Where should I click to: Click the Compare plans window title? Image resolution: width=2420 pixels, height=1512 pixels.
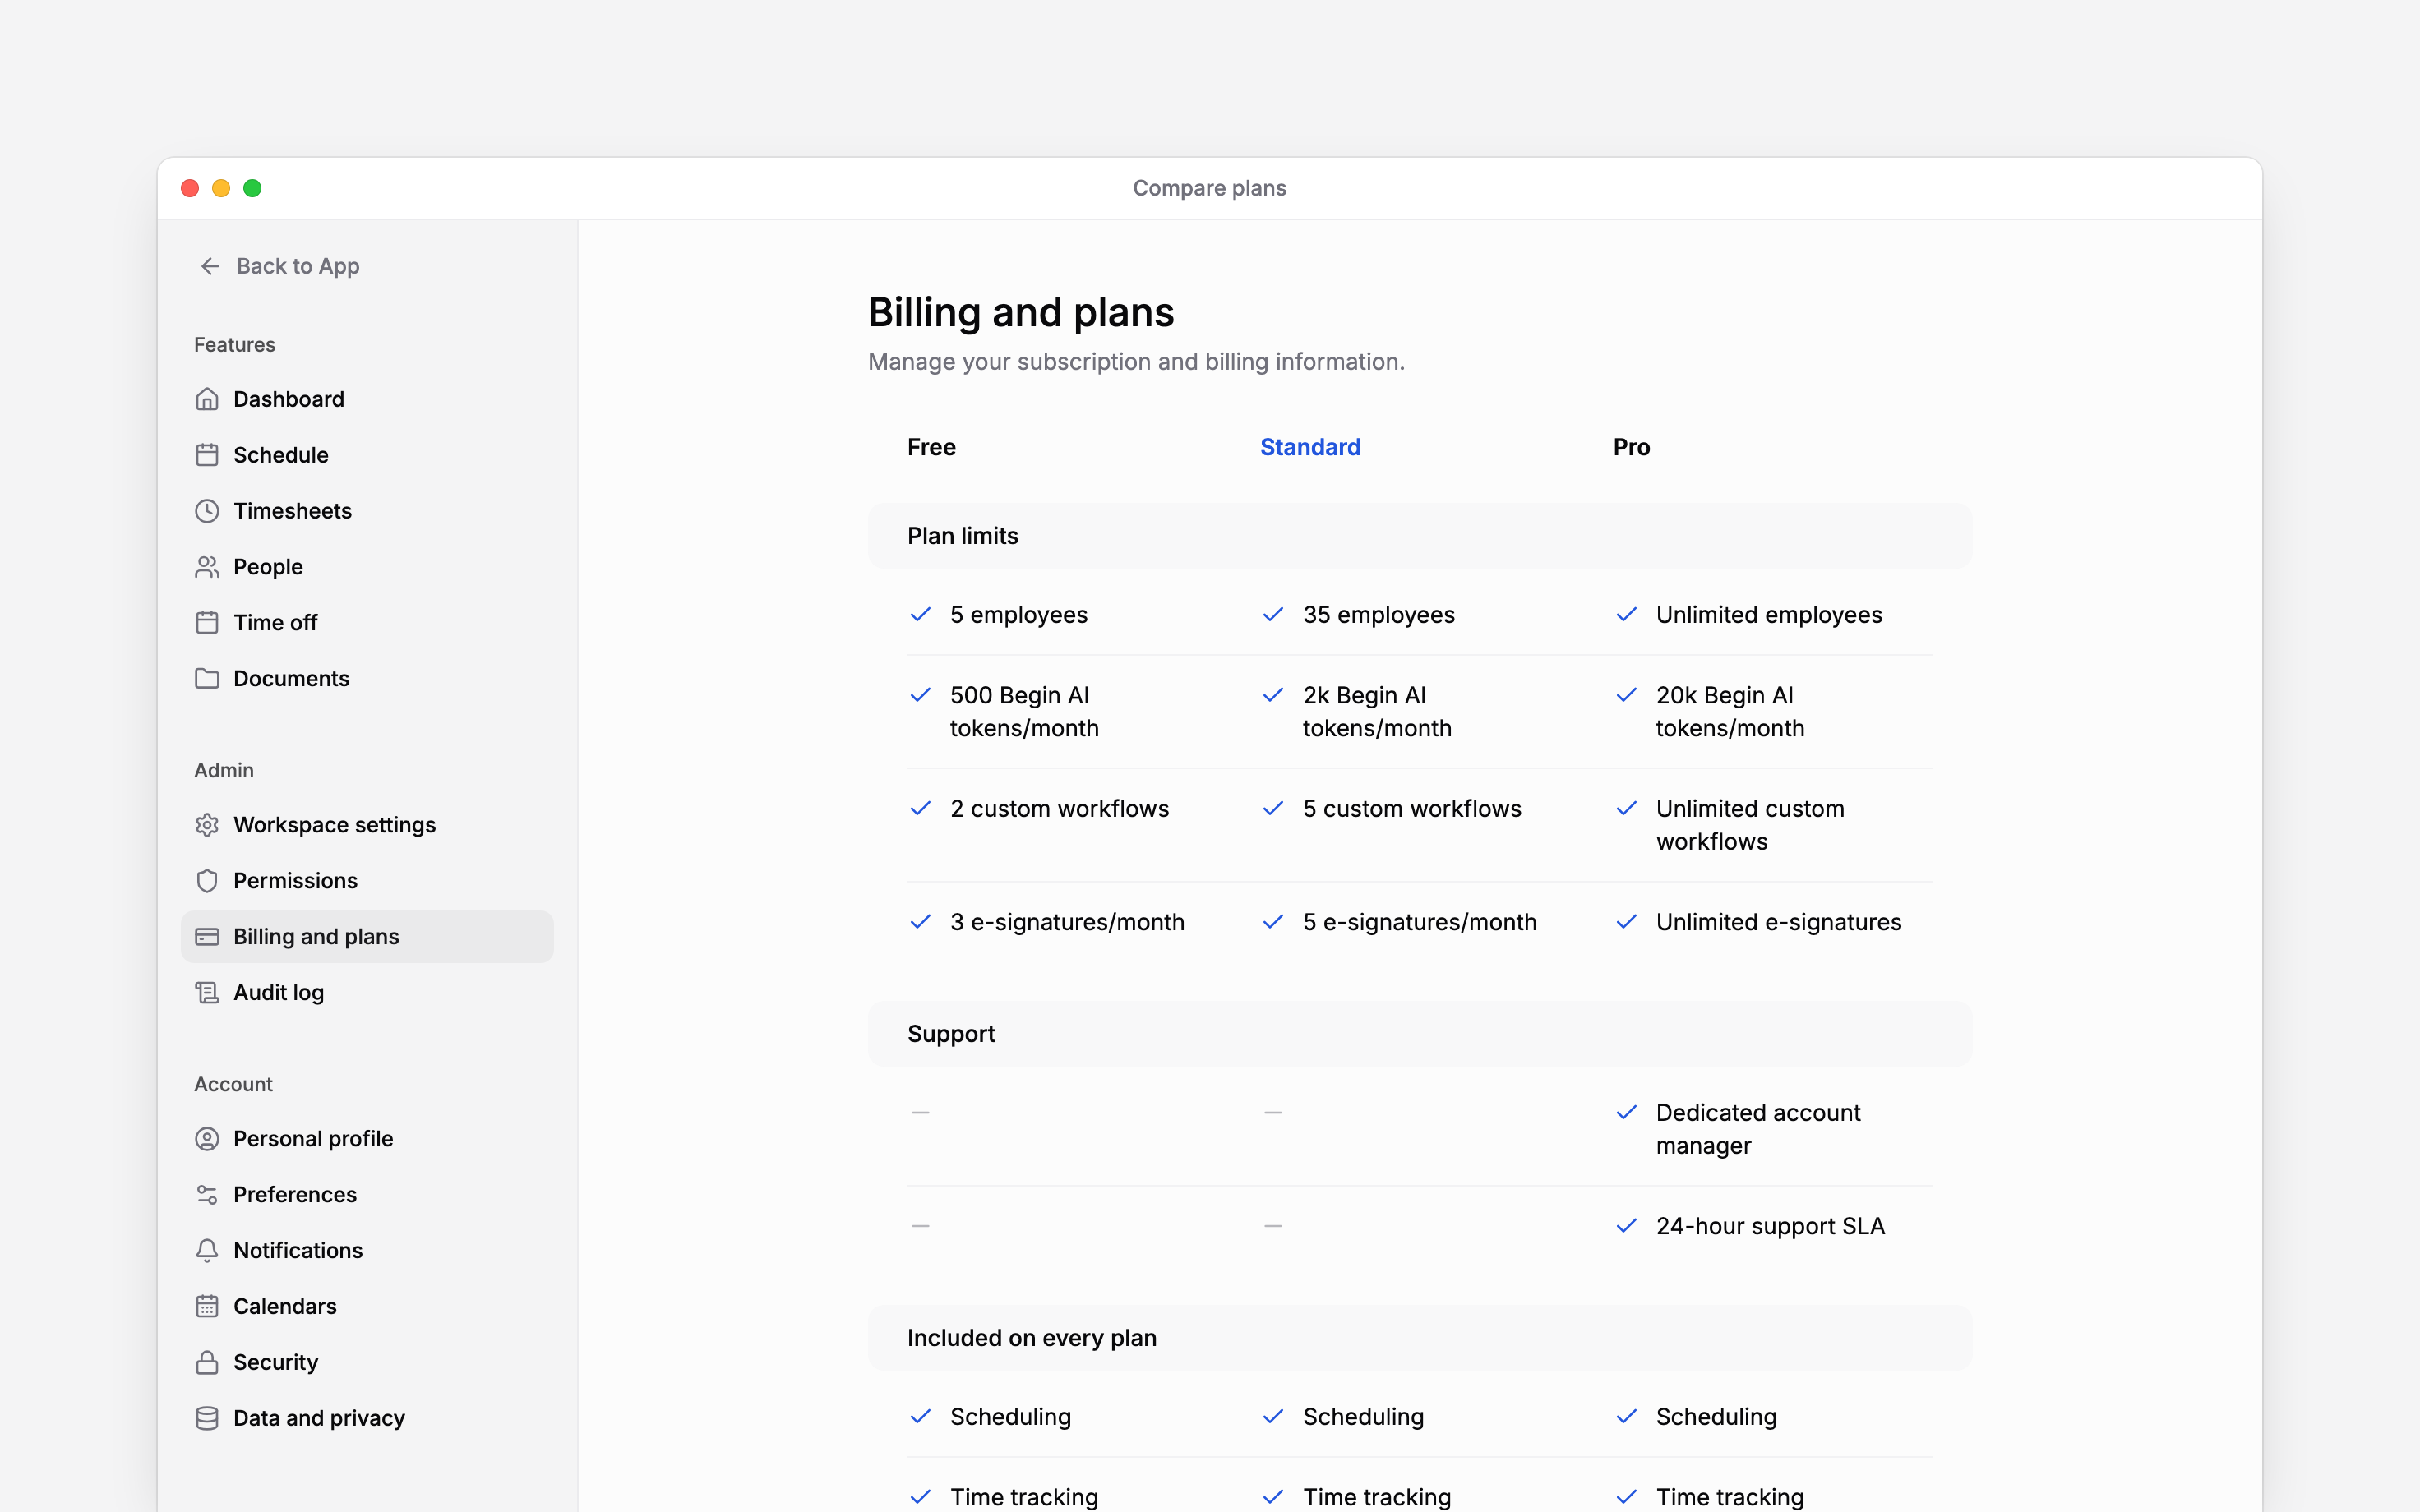(1209, 188)
